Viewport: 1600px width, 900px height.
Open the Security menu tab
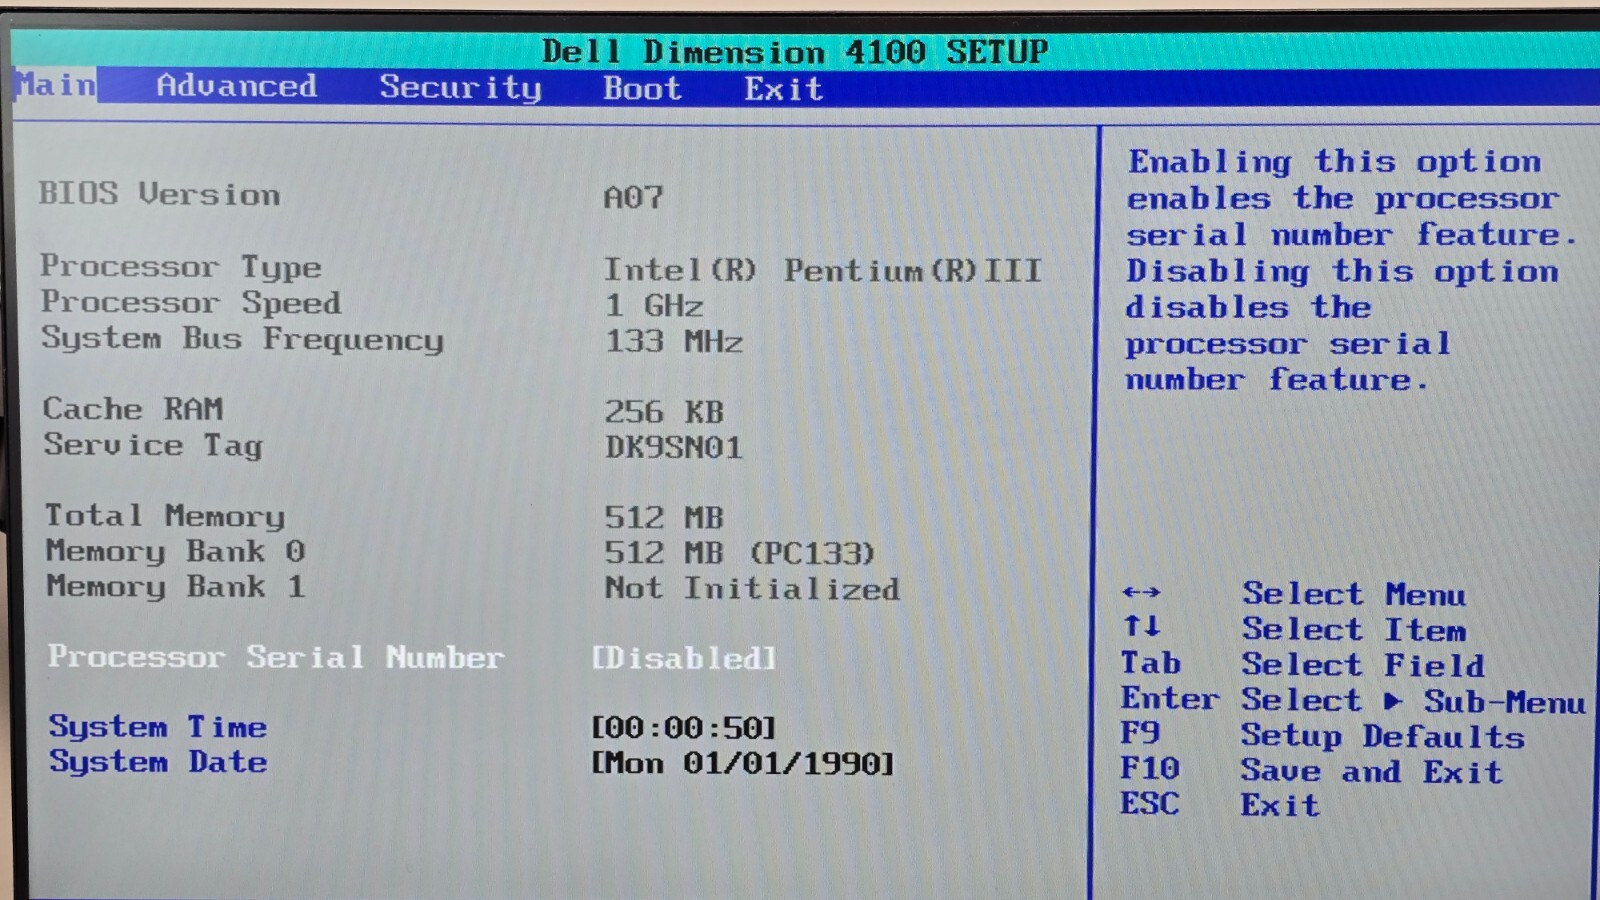point(461,88)
